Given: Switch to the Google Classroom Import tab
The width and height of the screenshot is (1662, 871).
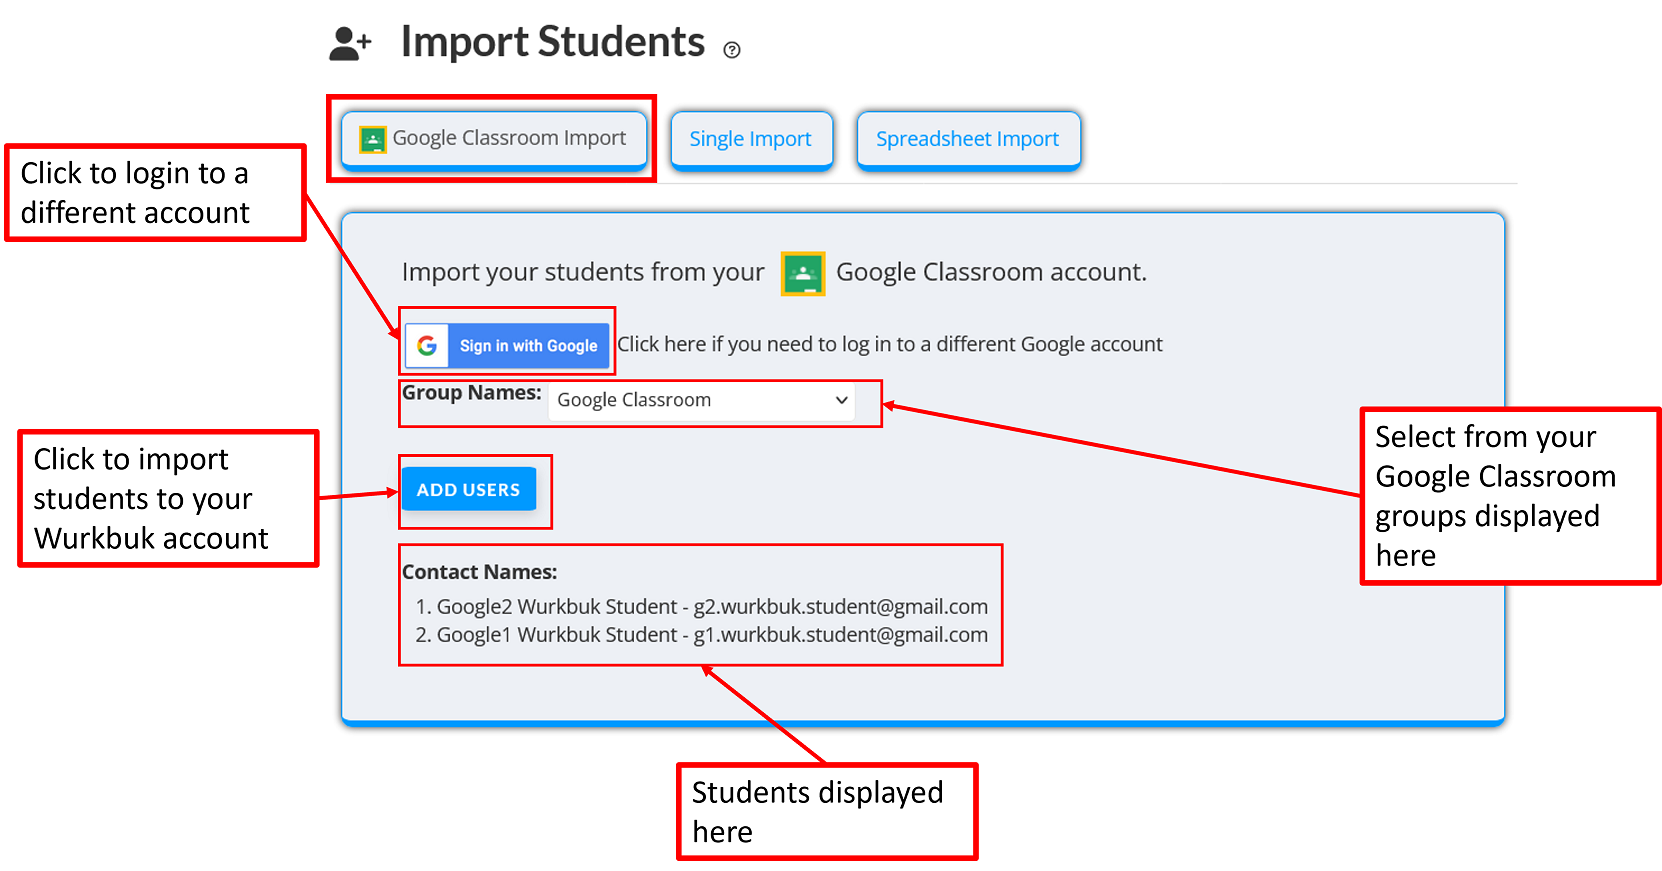Looking at the screenshot, I should (491, 138).
